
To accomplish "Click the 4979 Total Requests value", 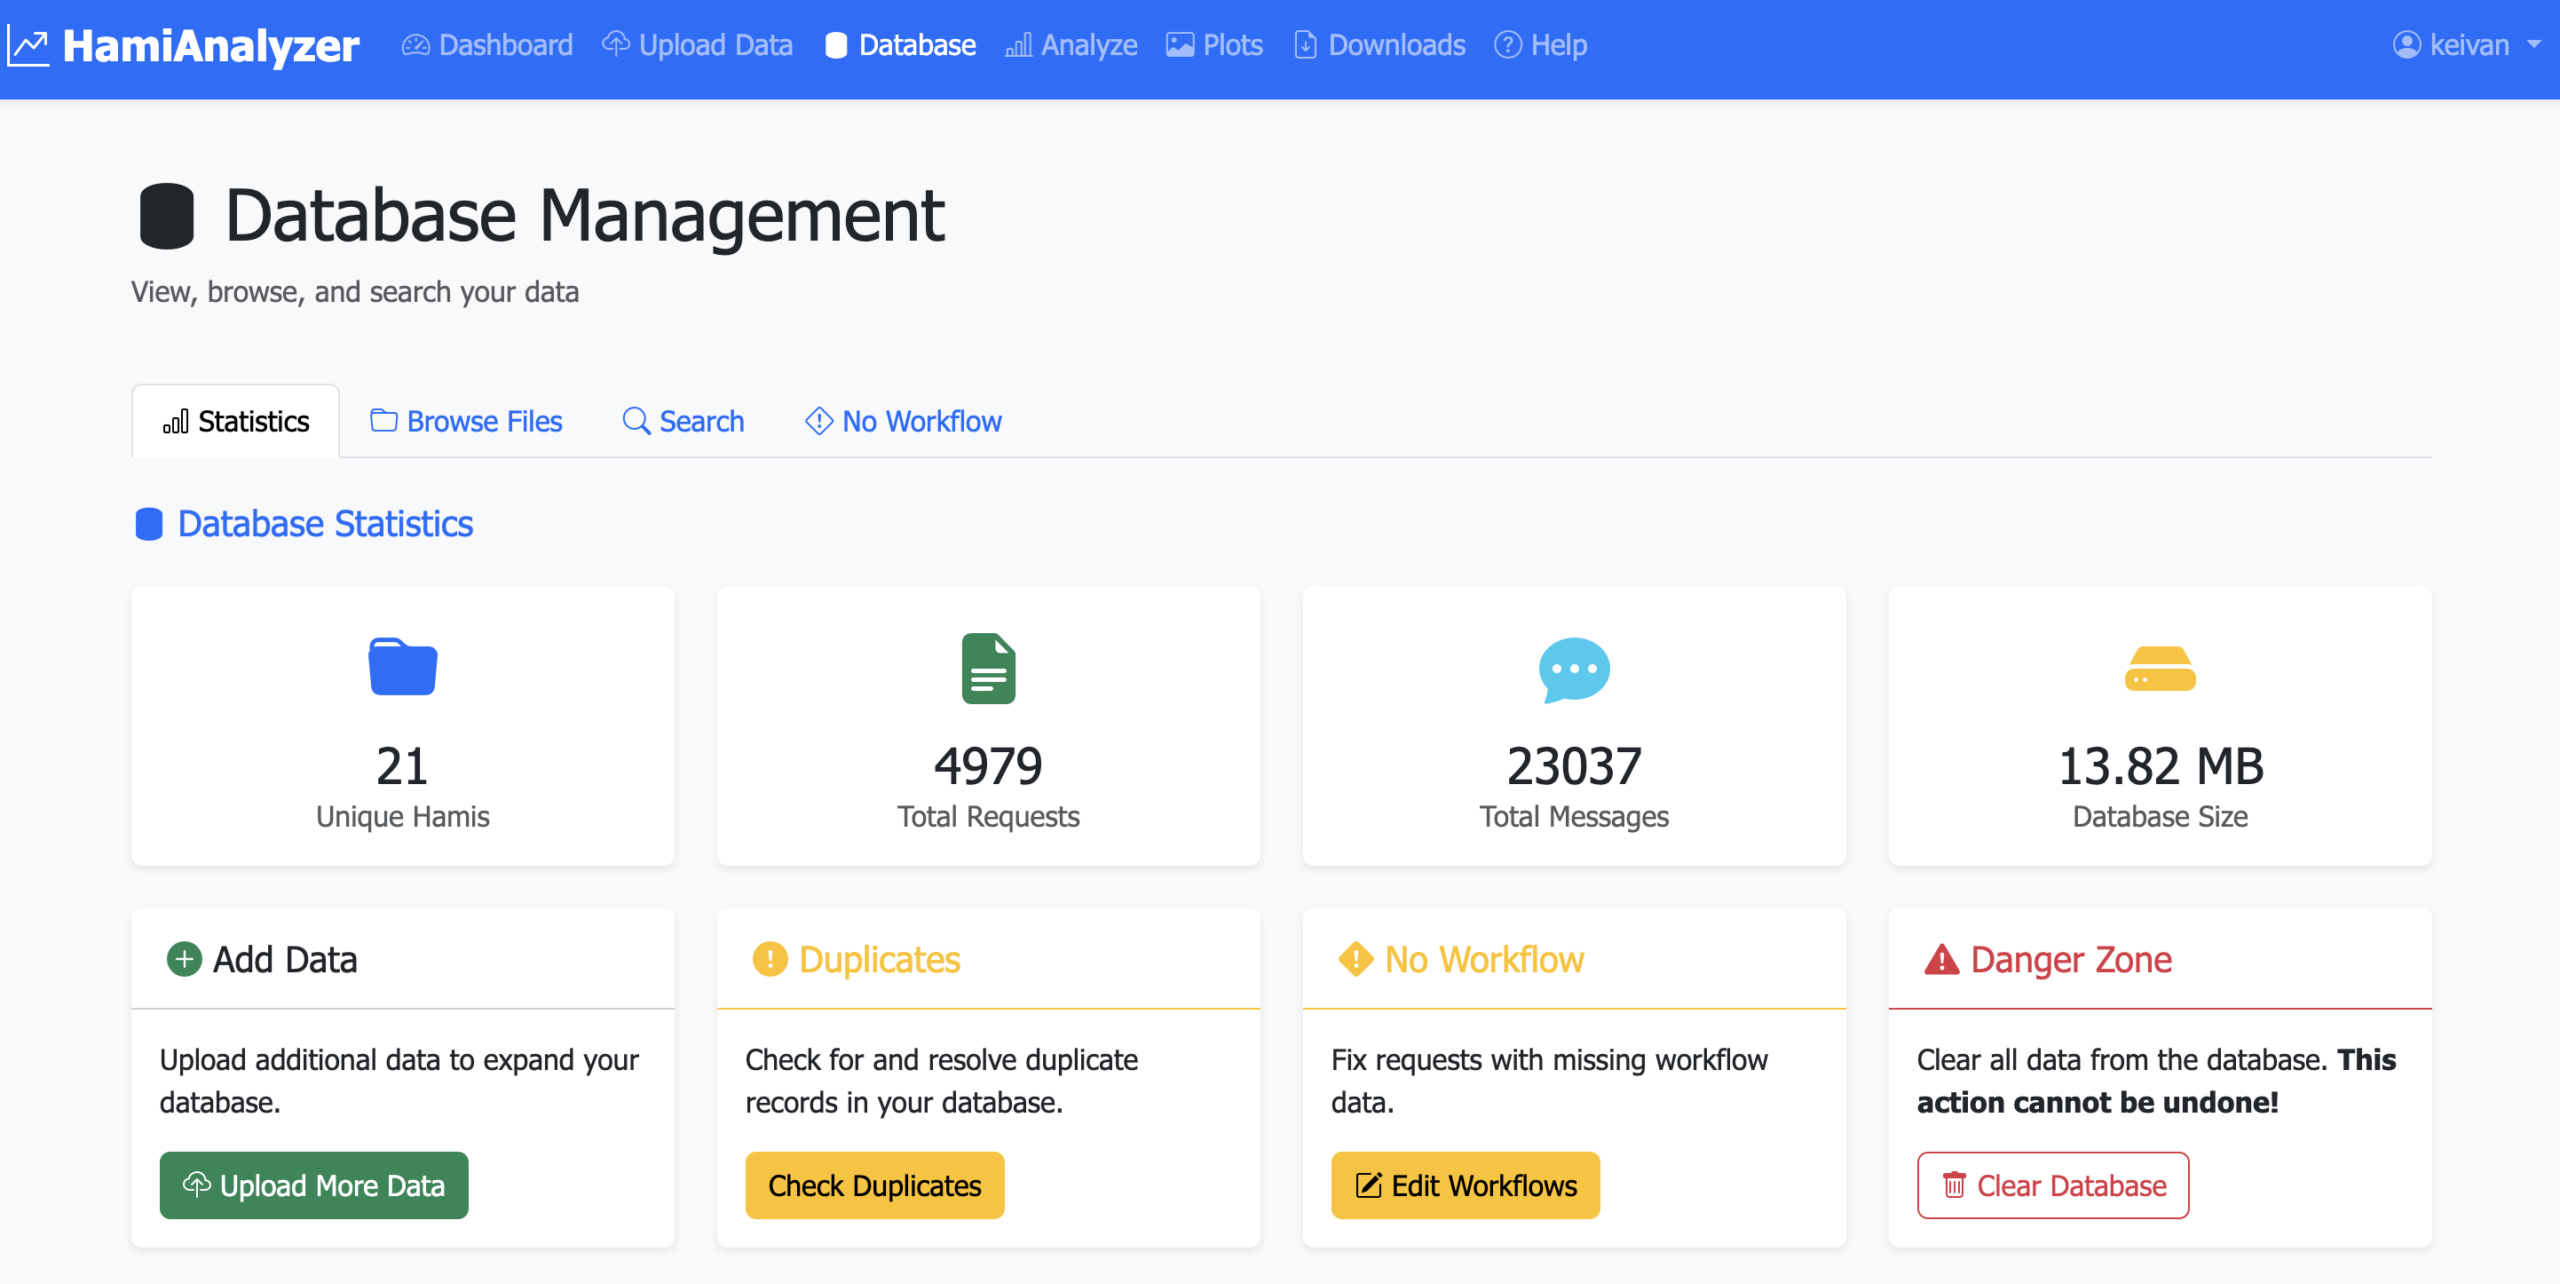I will click(x=988, y=766).
